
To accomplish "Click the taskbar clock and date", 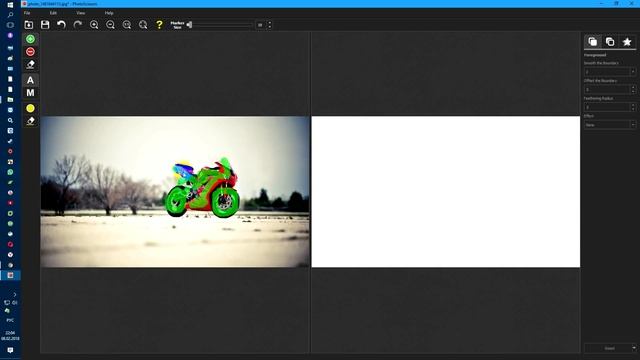I will [x=10, y=336].
